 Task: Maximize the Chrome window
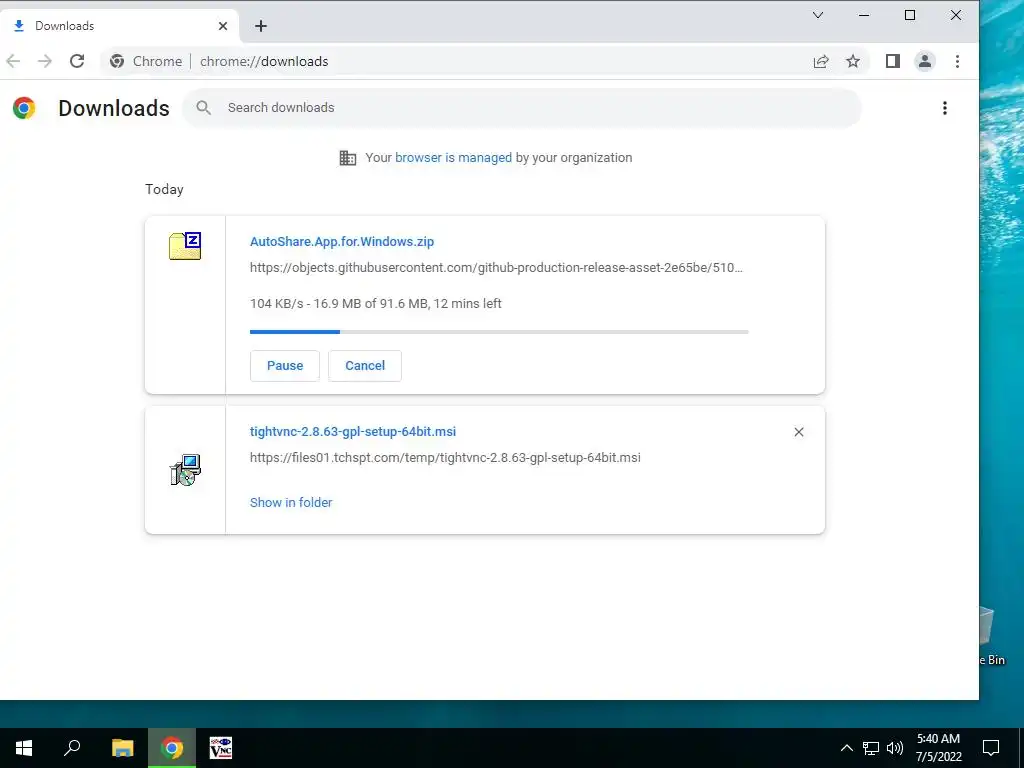pyautogui.click(x=910, y=15)
